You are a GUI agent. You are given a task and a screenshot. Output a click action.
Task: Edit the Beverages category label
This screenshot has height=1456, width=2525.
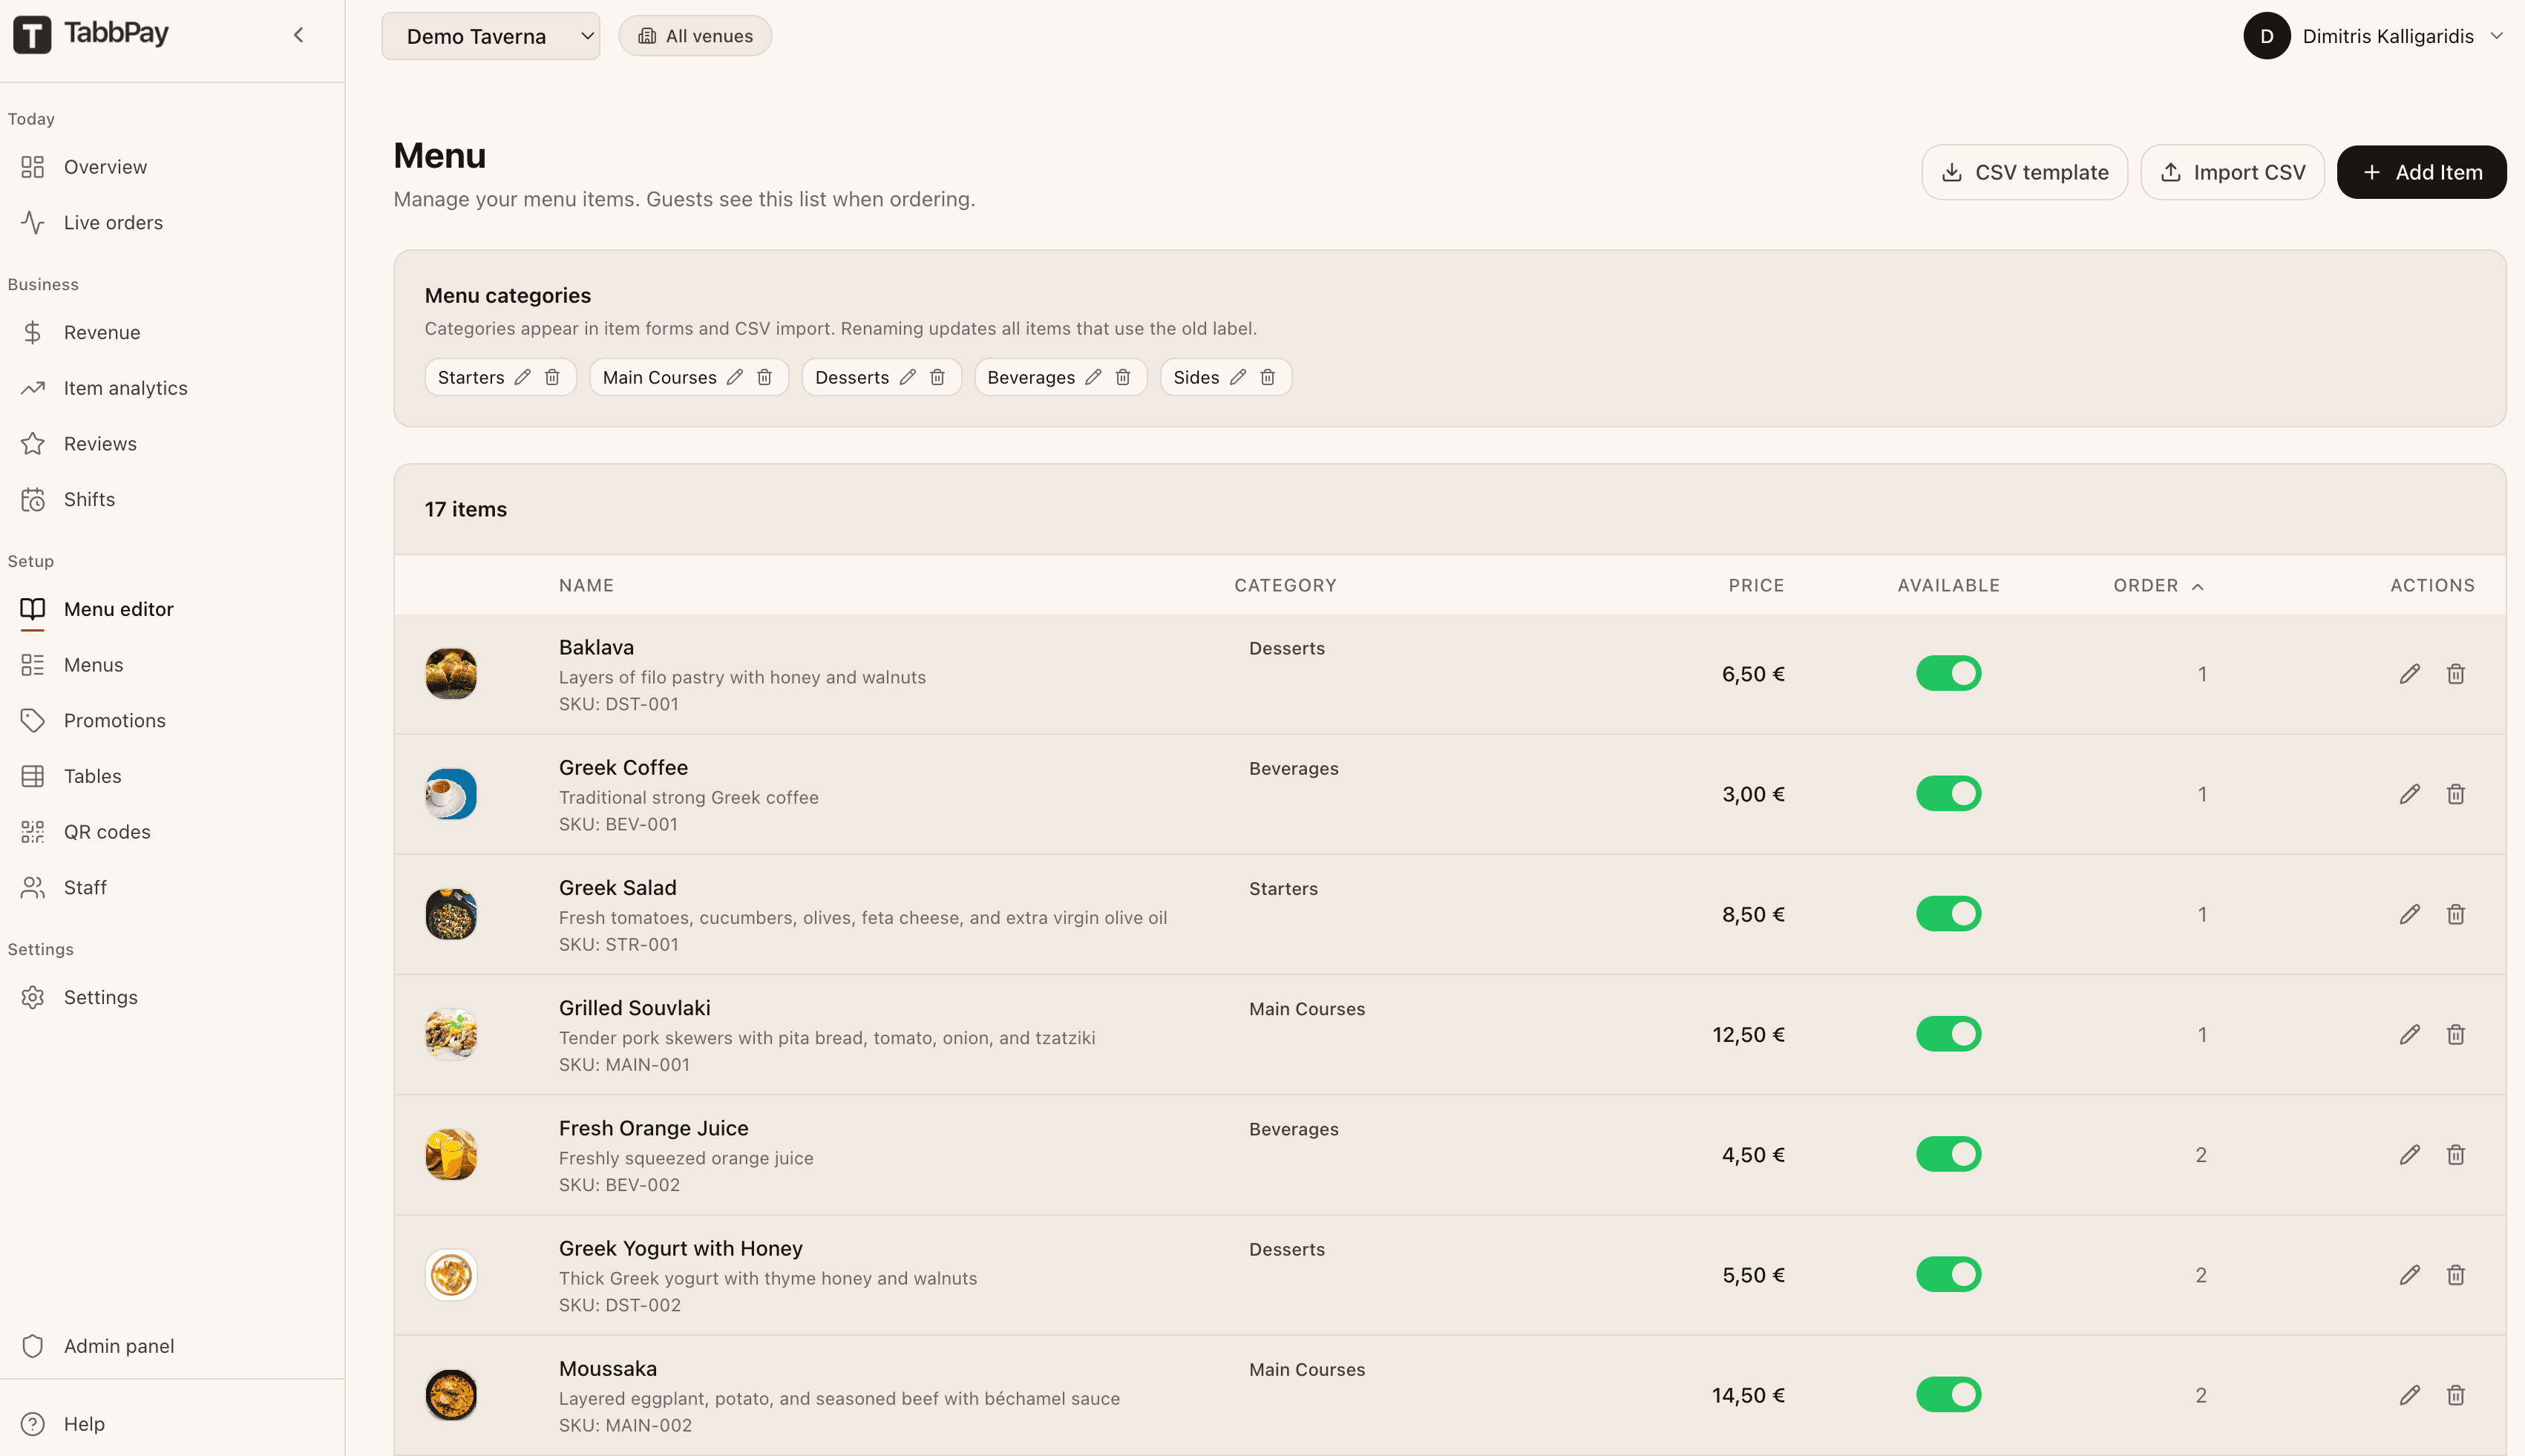1093,377
